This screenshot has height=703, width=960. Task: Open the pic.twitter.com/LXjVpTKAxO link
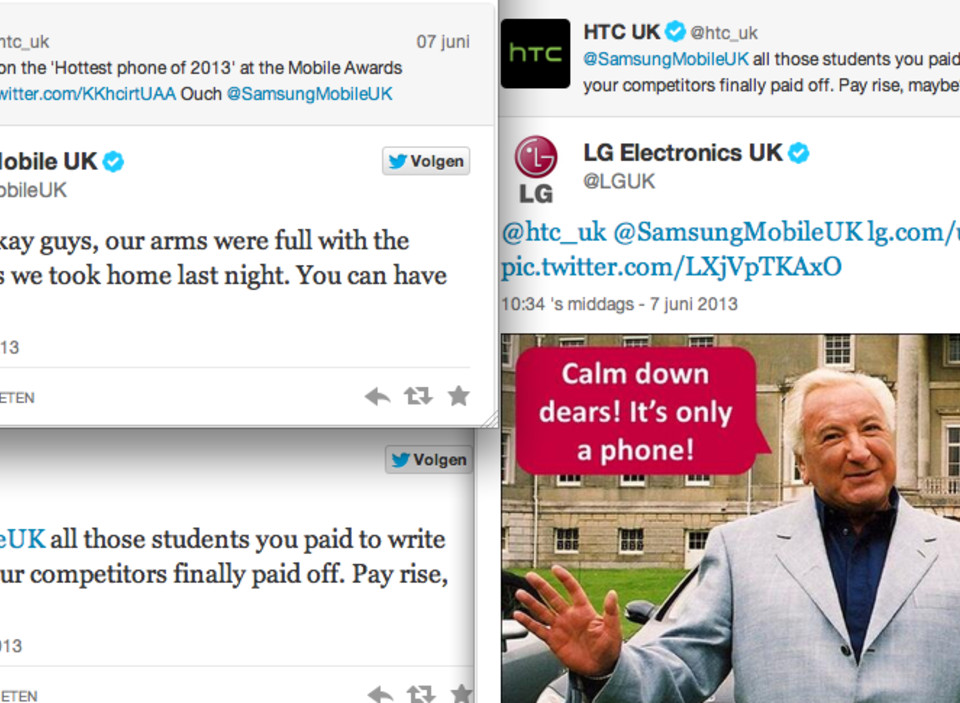point(671,267)
